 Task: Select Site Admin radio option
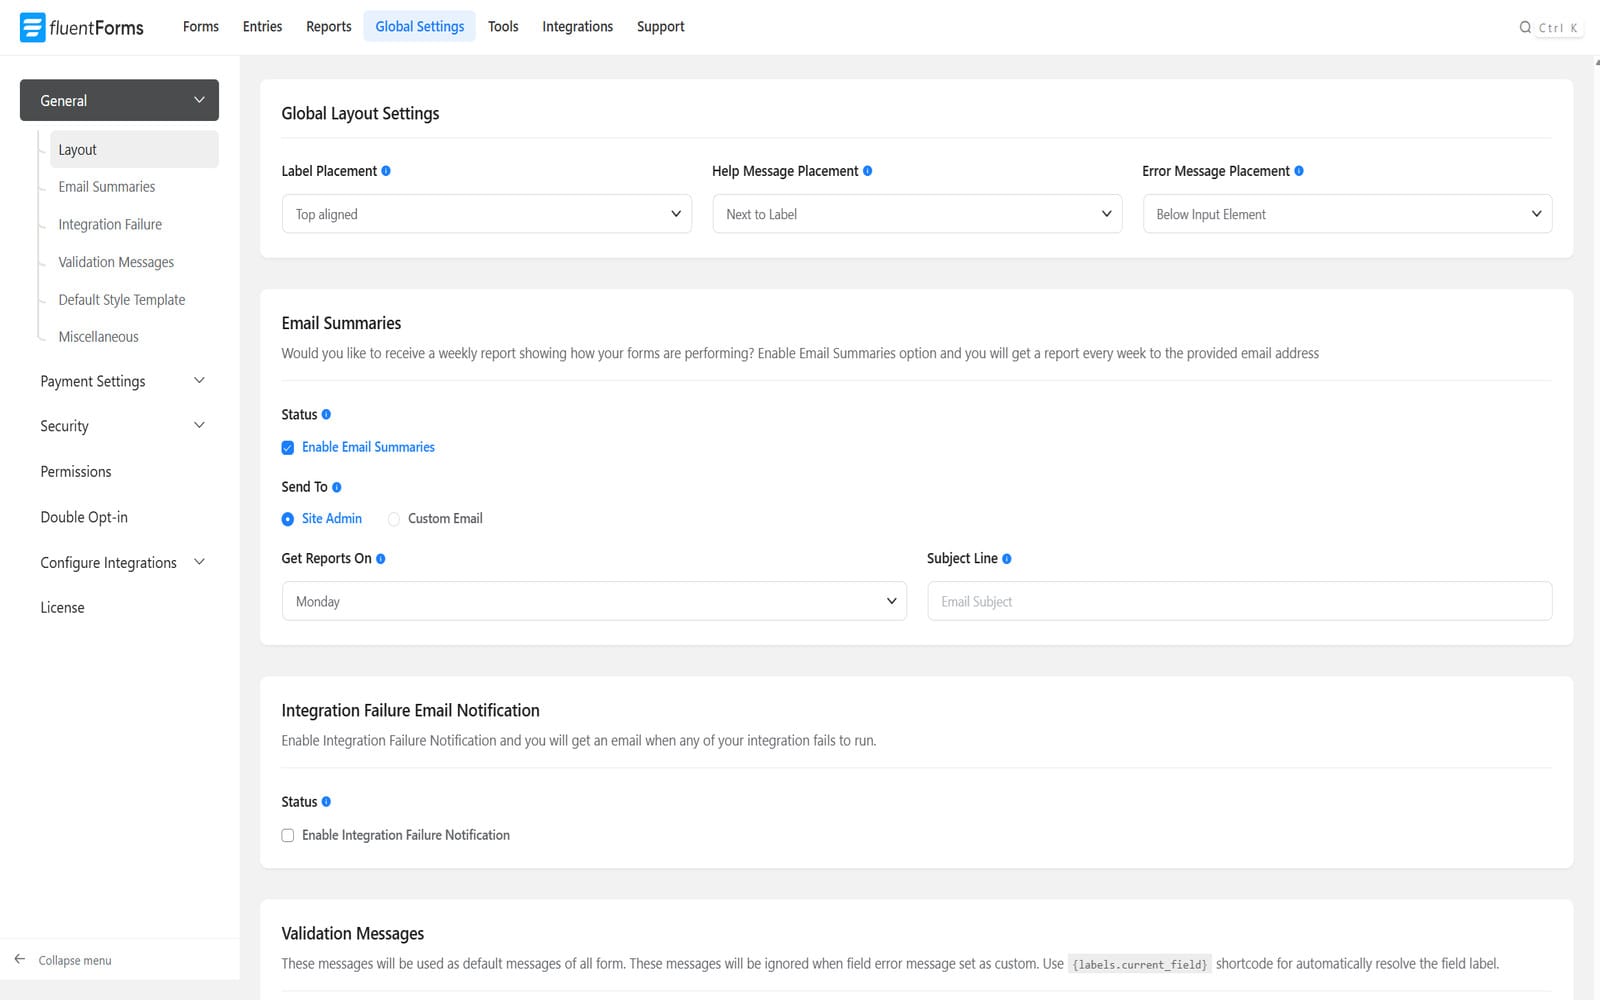pyautogui.click(x=288, y=519)
